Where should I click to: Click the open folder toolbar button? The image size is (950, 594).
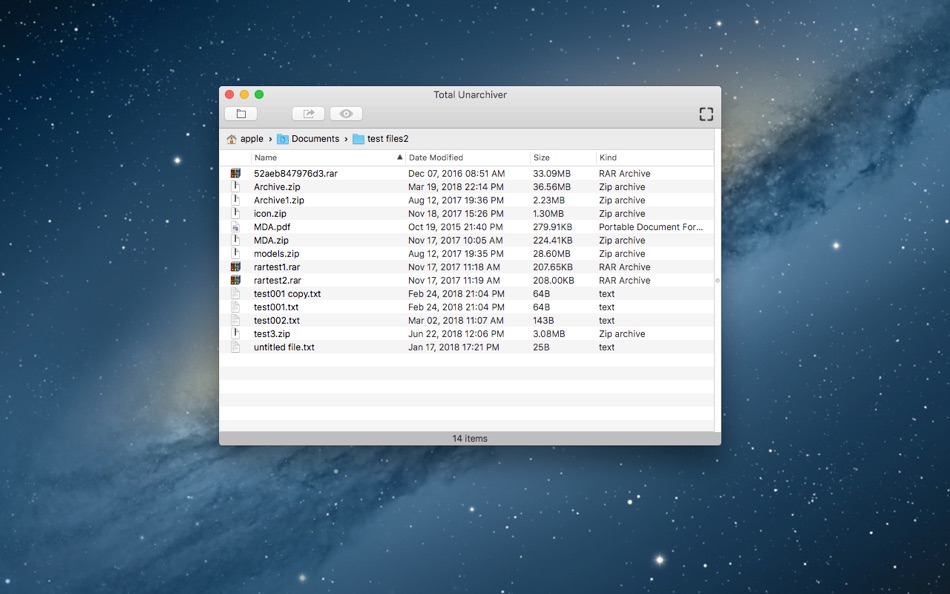[x=241, y=114]
